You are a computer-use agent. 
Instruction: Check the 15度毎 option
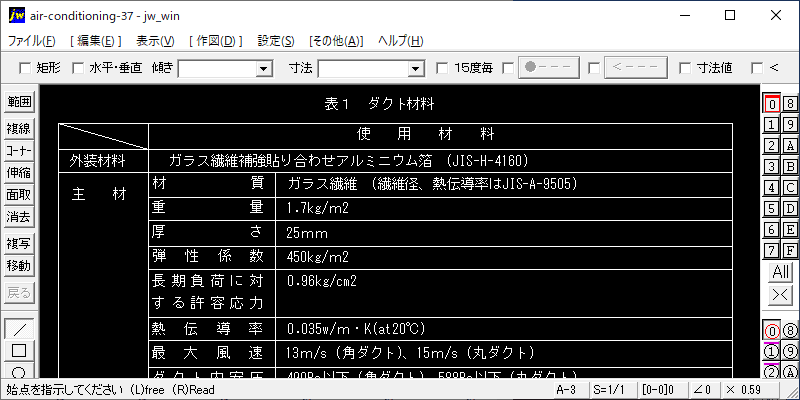442,68
